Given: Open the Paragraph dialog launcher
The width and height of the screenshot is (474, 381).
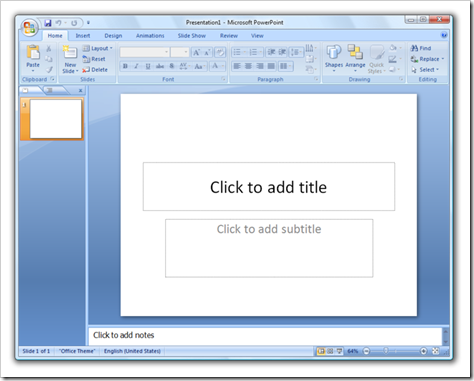Looking at the screenshot, I should pos(316,79).
